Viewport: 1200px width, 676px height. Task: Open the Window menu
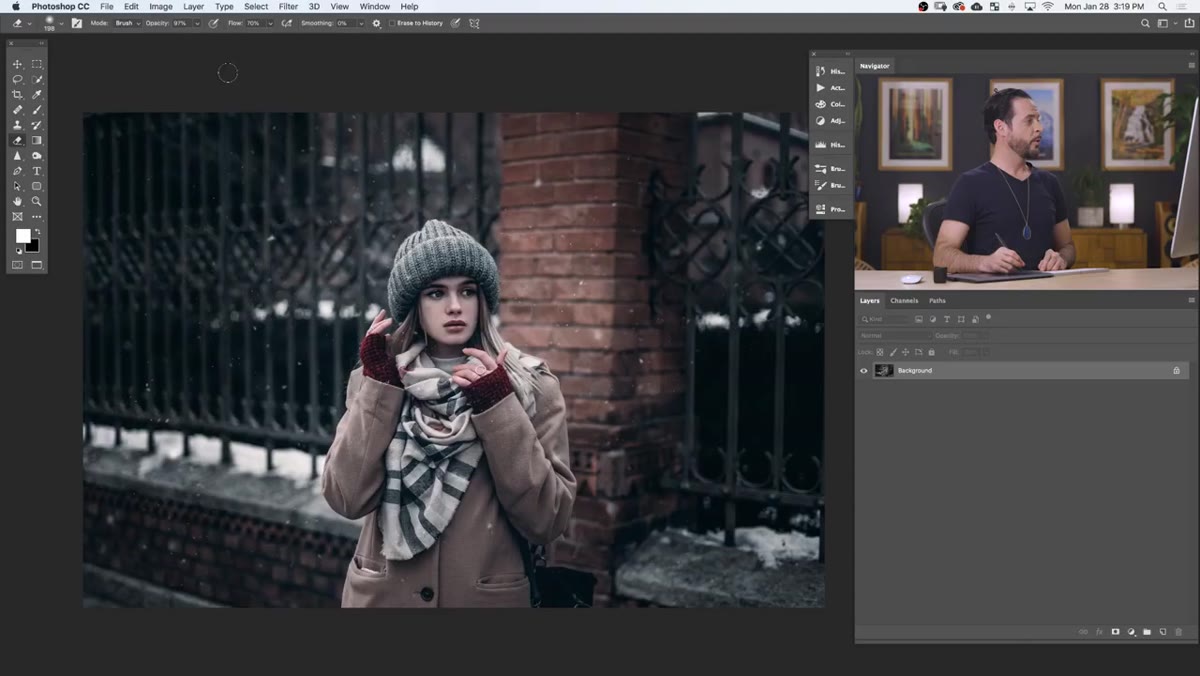(x=375, y=6)
